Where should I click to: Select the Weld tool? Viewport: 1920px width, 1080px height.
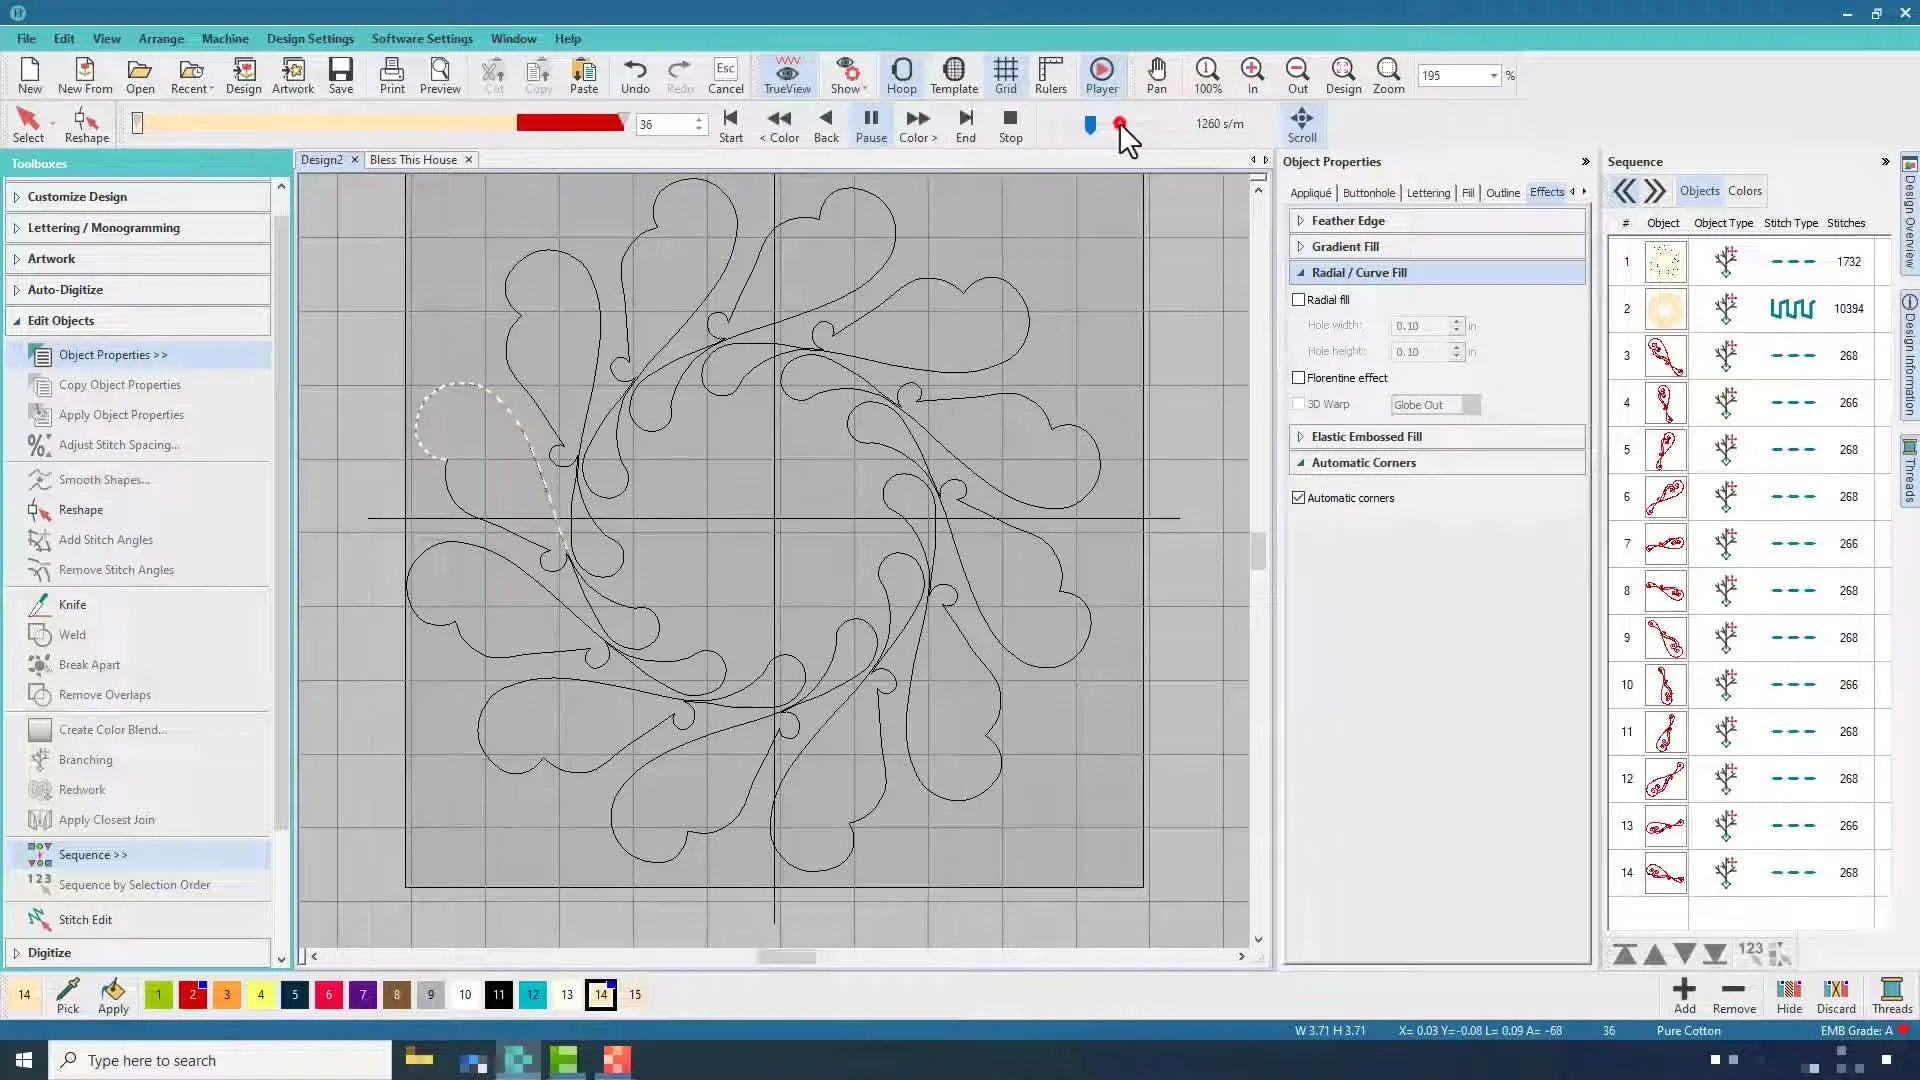point(70,634)
